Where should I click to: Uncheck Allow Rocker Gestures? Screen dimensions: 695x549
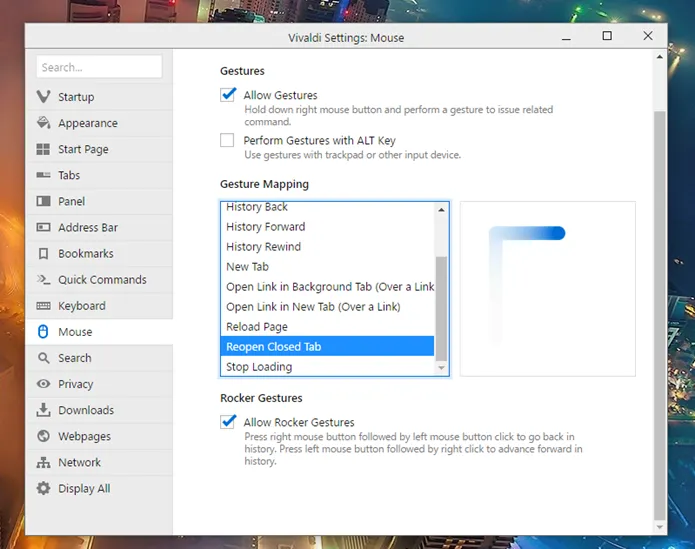[228, 422]
